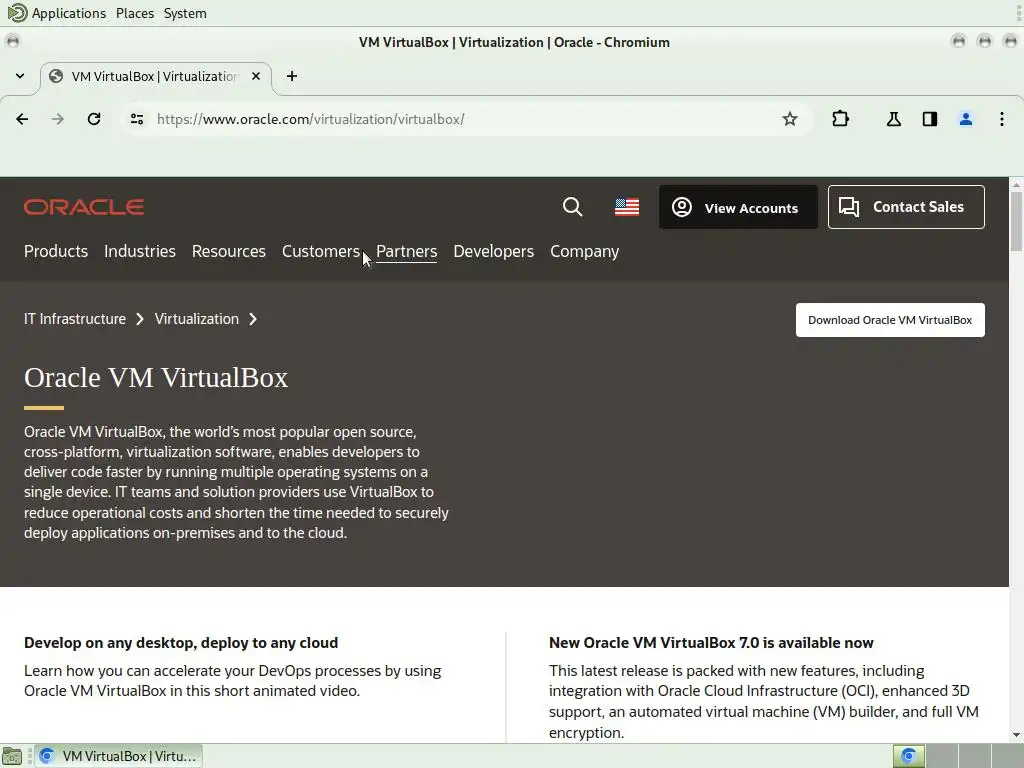Viewport: 1024px width, 768px height.
Task: Bookmark this page with the star icon
Action: pos(790,119)
